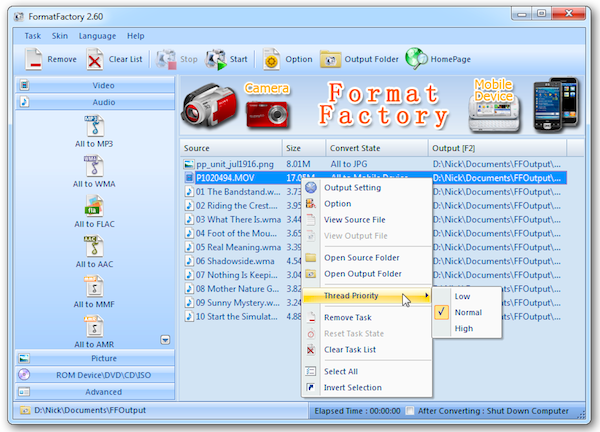
Task: Click the Invert Selection icon in context menu
Action: tap(311, 387)
